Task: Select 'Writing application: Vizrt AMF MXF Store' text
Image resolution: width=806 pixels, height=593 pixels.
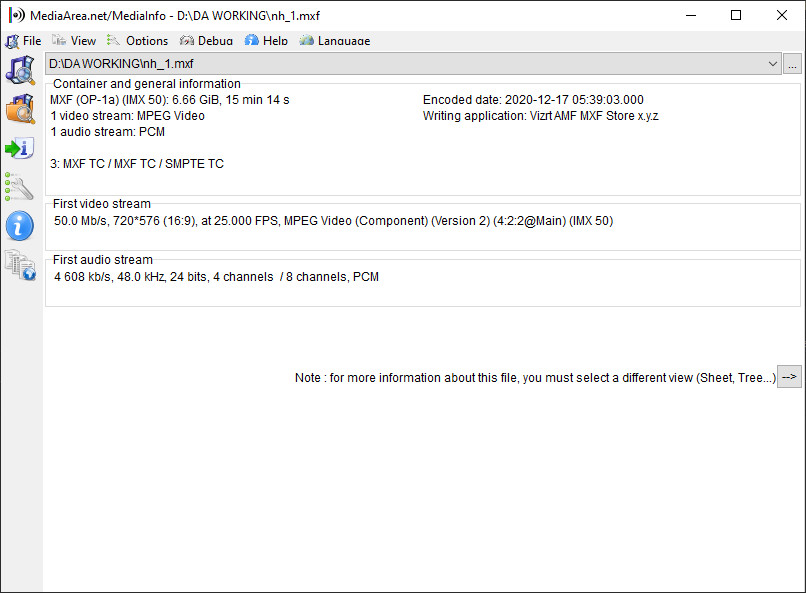Action: pos(540,116)
